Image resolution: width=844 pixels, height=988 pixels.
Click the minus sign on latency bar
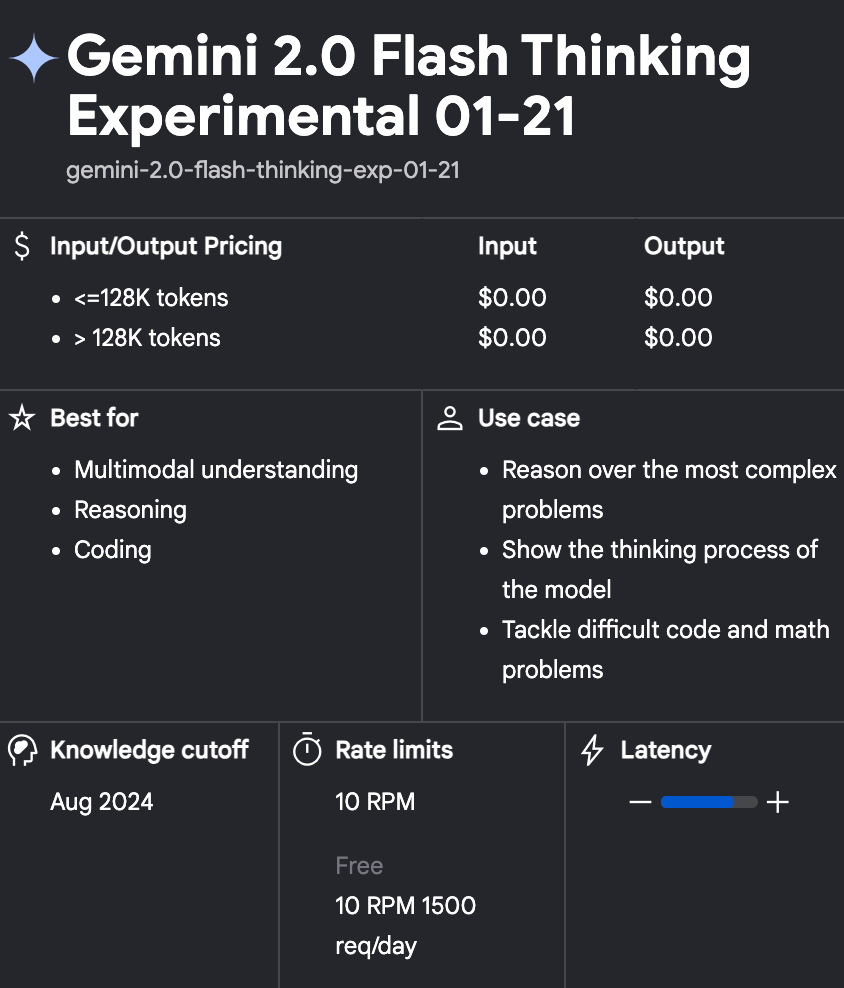(640, 802)
